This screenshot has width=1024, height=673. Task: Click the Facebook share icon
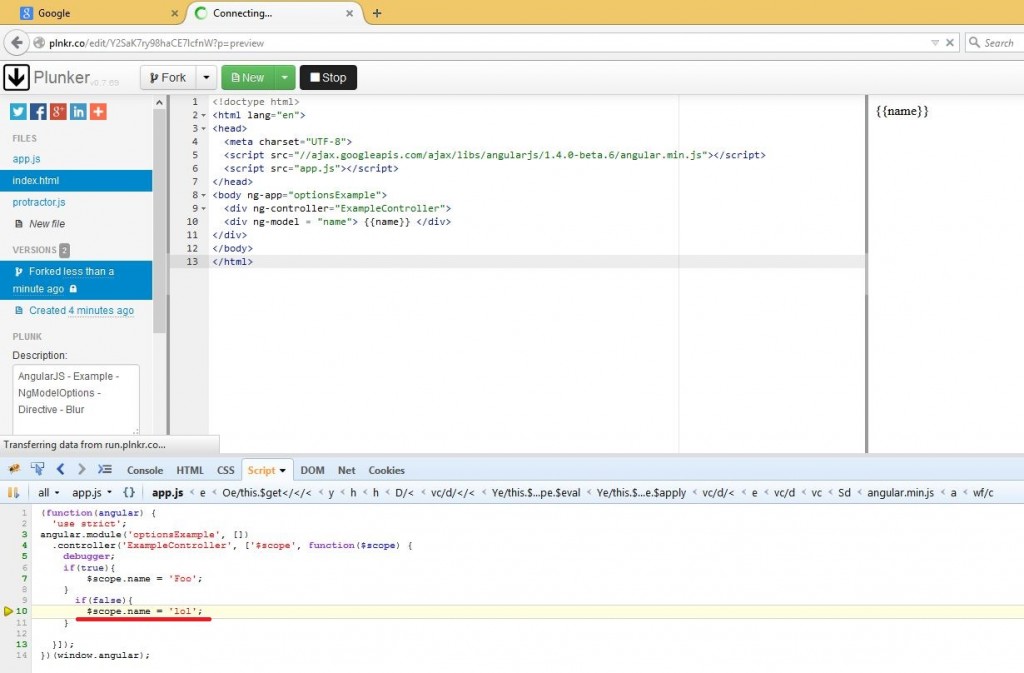[x=38, y=112]
